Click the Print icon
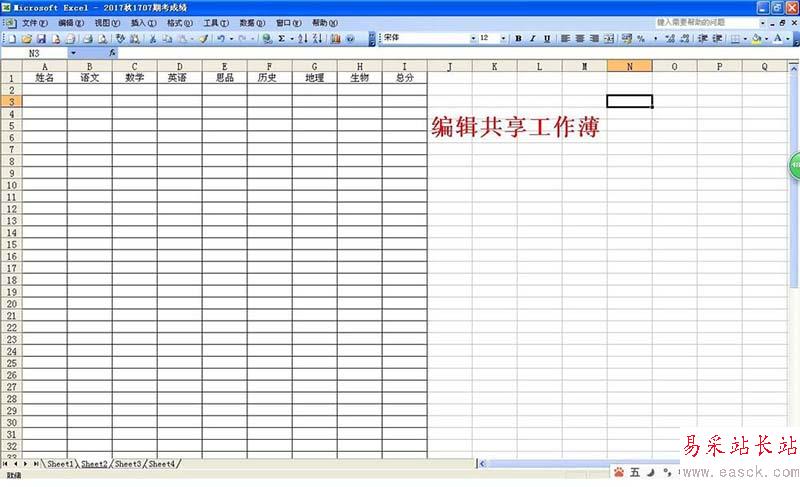The width and height of the screenshot is (800, 487). (x=88, y=38)
